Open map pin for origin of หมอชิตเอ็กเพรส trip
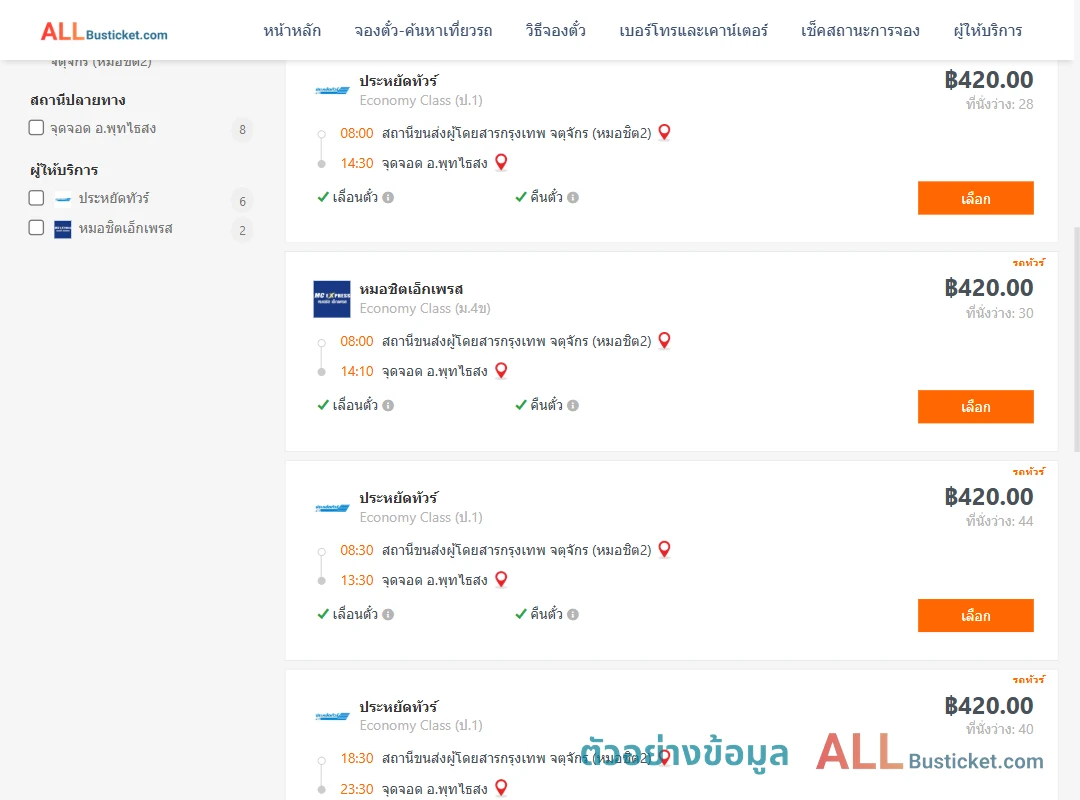The height and width of the screenshot is (800, 1080). point(665,340)
